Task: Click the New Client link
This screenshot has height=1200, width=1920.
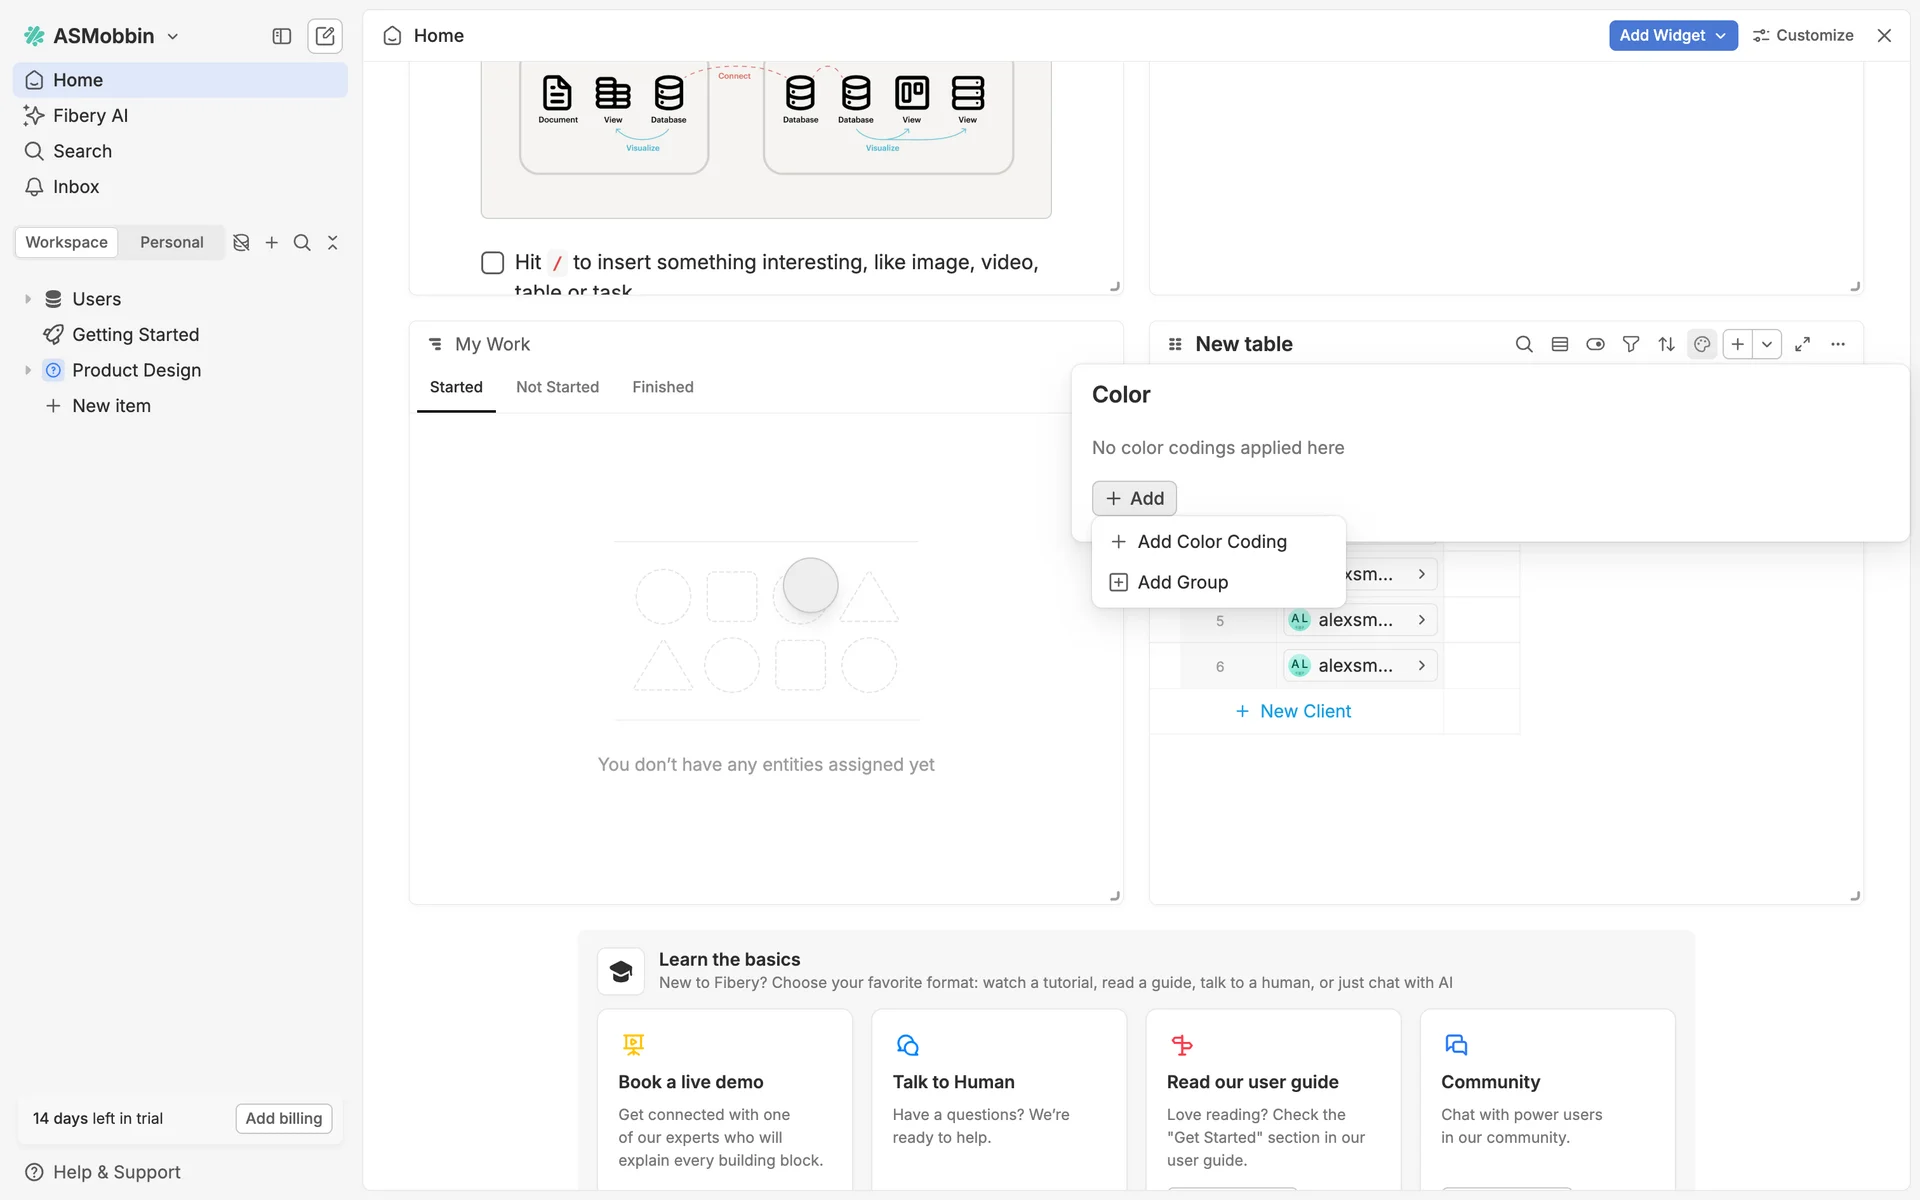Action: coord(1304,711)
